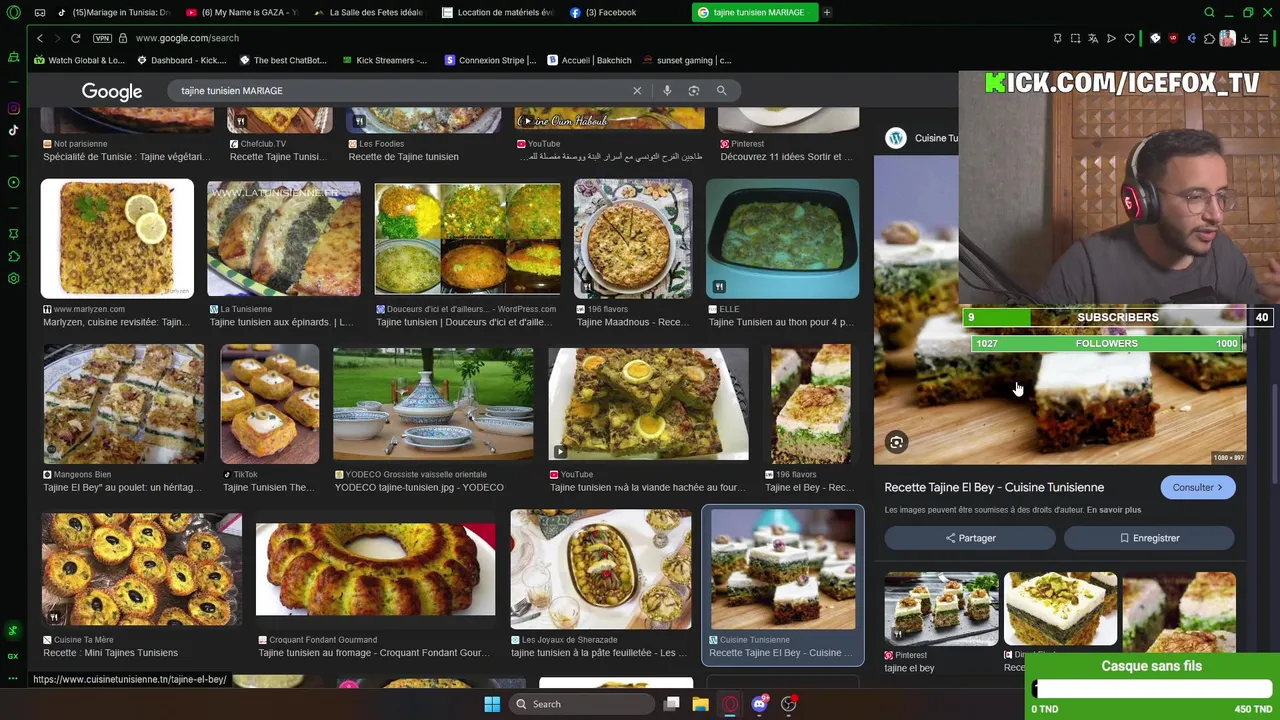Screen dimensions: 1280x720
Task: Open TikTok in the Opera sidebar
Action: [13, 130]
